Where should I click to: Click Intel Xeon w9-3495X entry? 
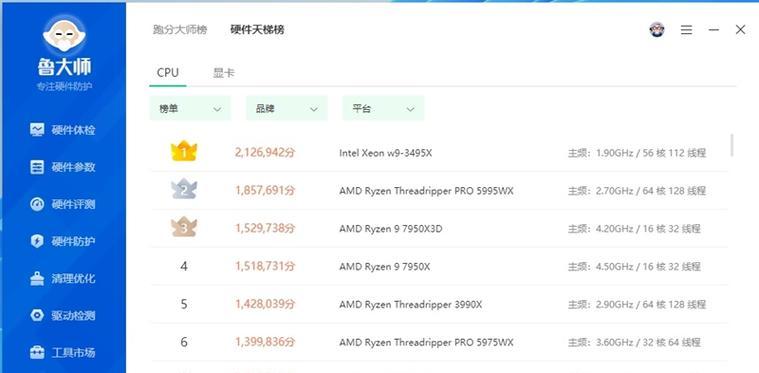click(385, 153)
